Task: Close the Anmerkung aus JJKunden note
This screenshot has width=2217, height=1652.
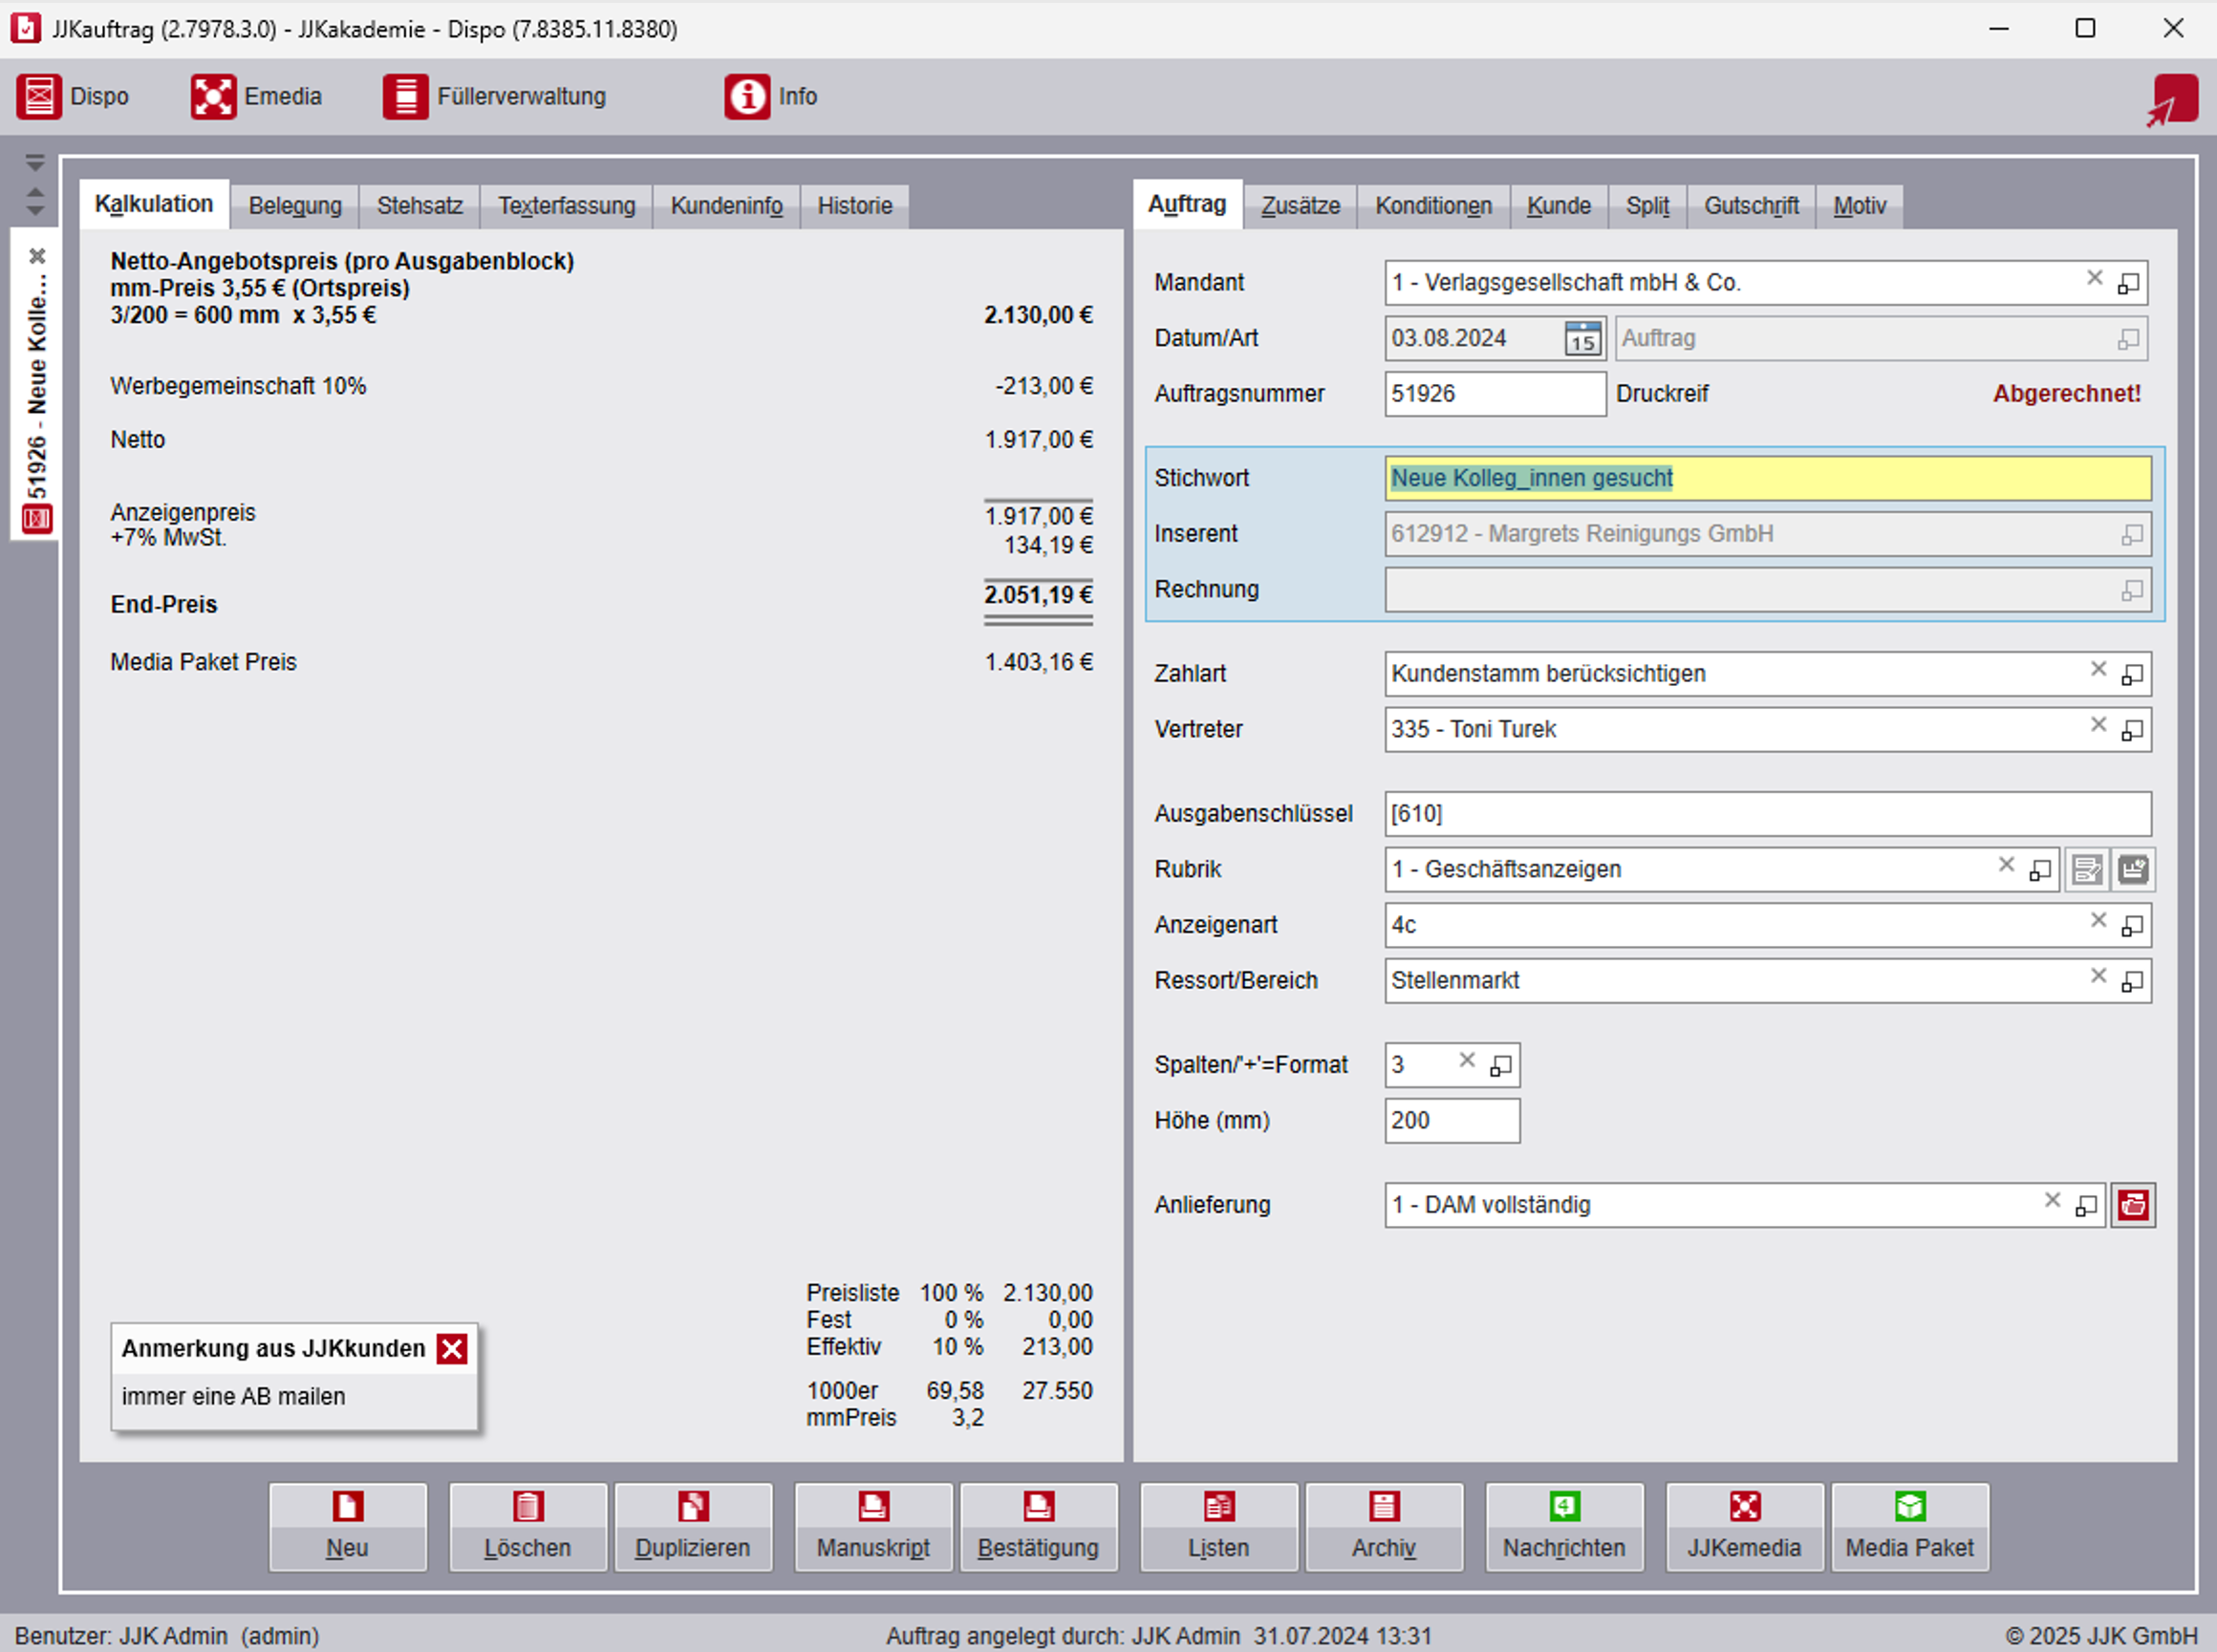Action: pos(452,1349)
